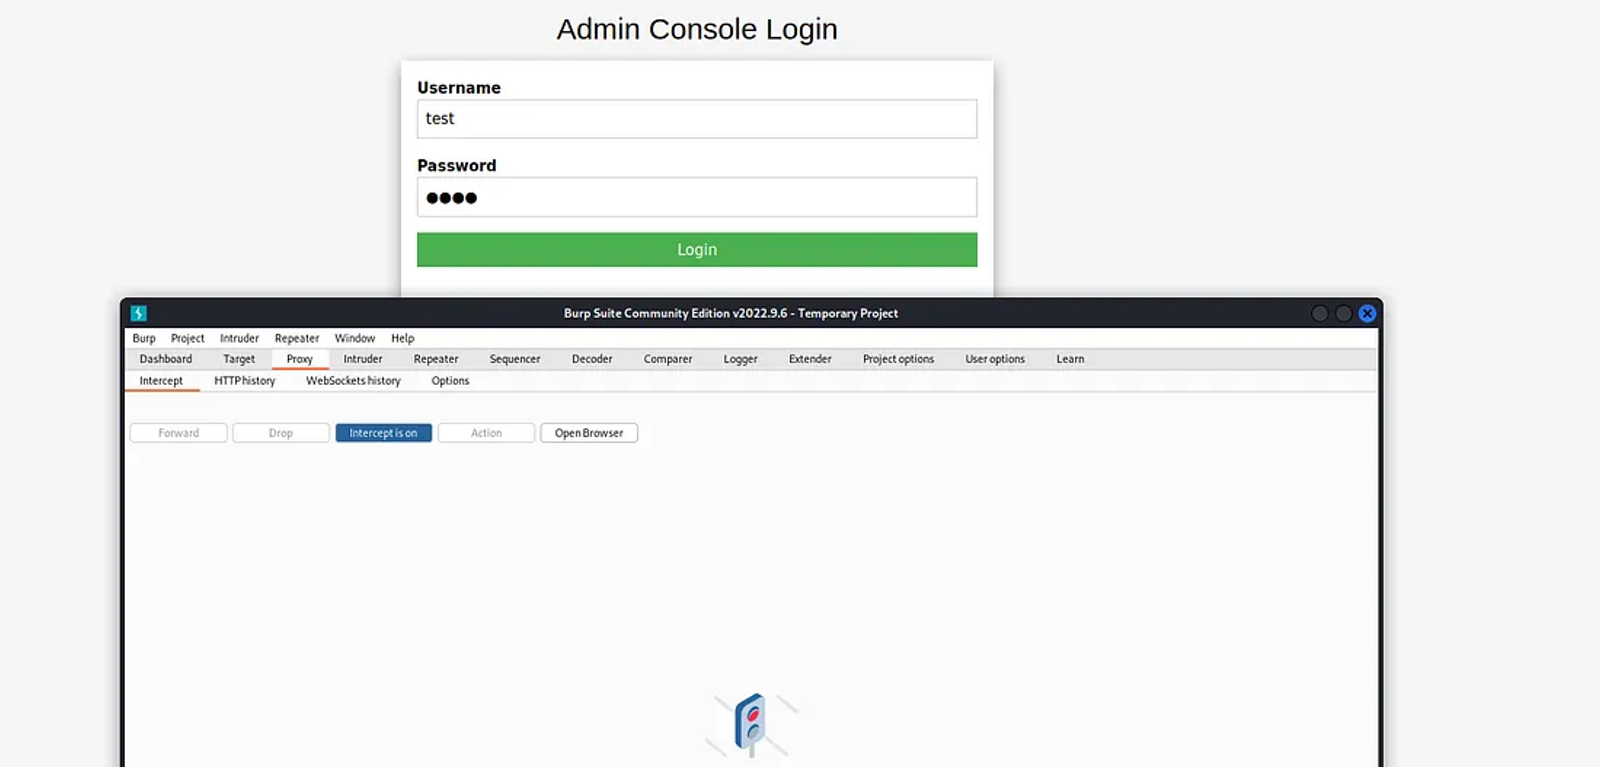Switch to the Learn tab

[x=1070, y=359]
